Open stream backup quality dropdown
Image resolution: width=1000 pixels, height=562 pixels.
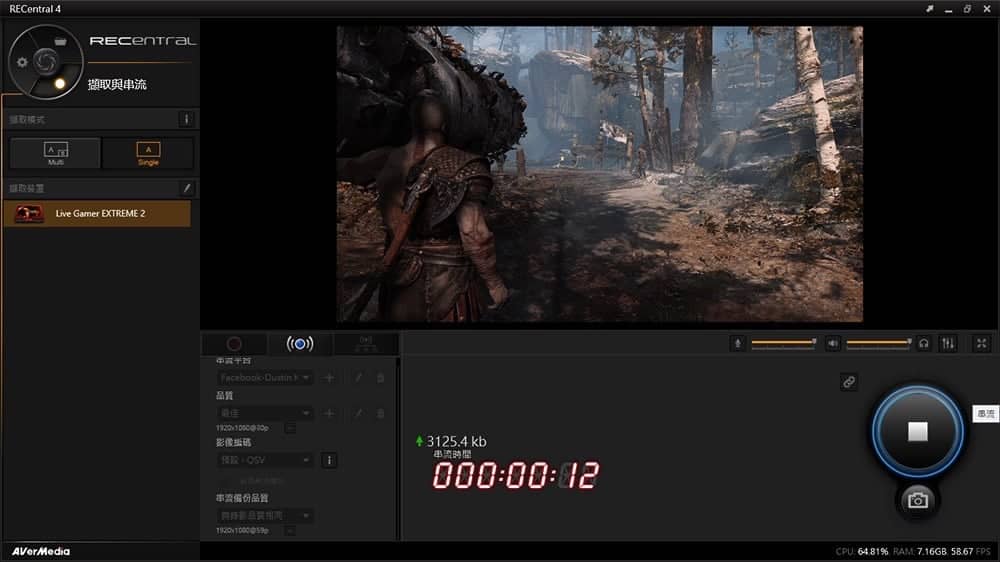click(264, 515)
